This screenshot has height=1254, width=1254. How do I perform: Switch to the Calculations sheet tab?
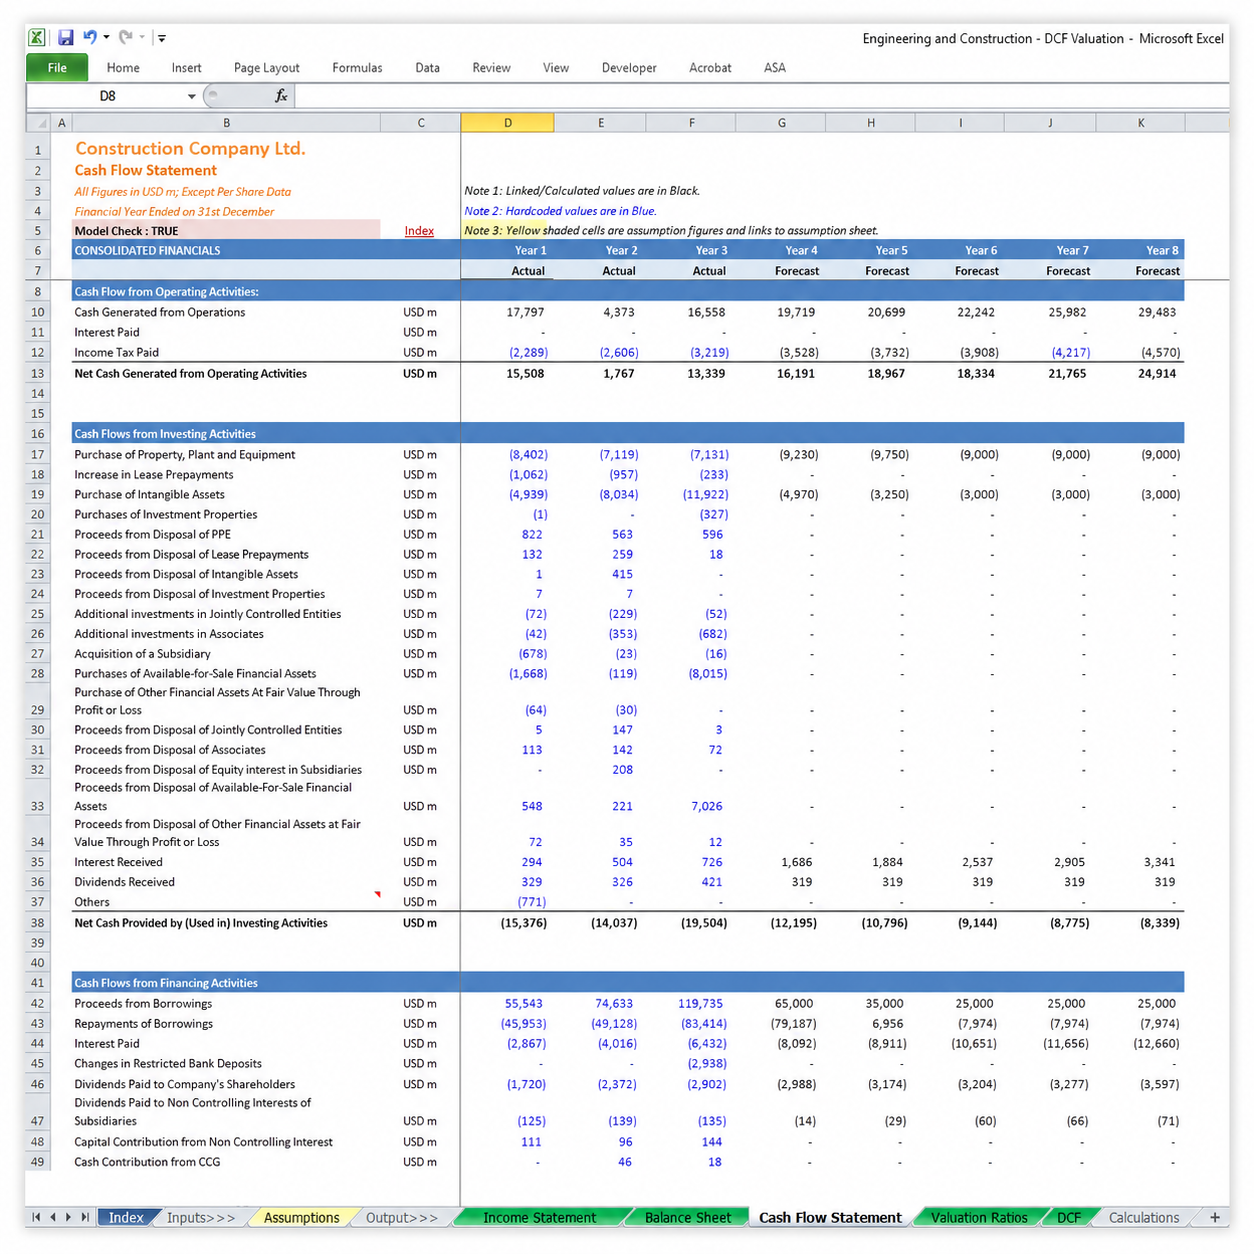point(1144,1217)
